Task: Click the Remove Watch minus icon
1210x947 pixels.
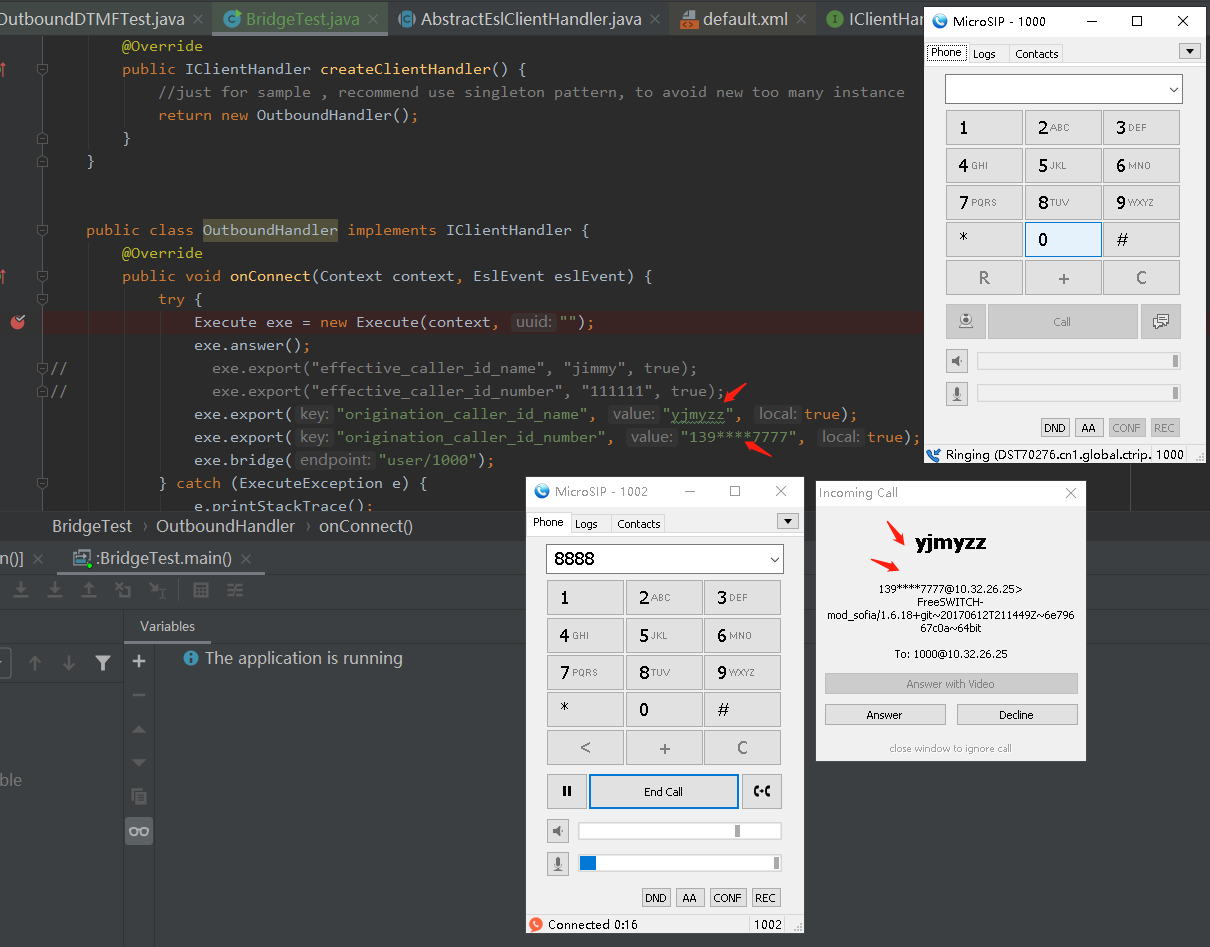Action: tap(139, 695)
